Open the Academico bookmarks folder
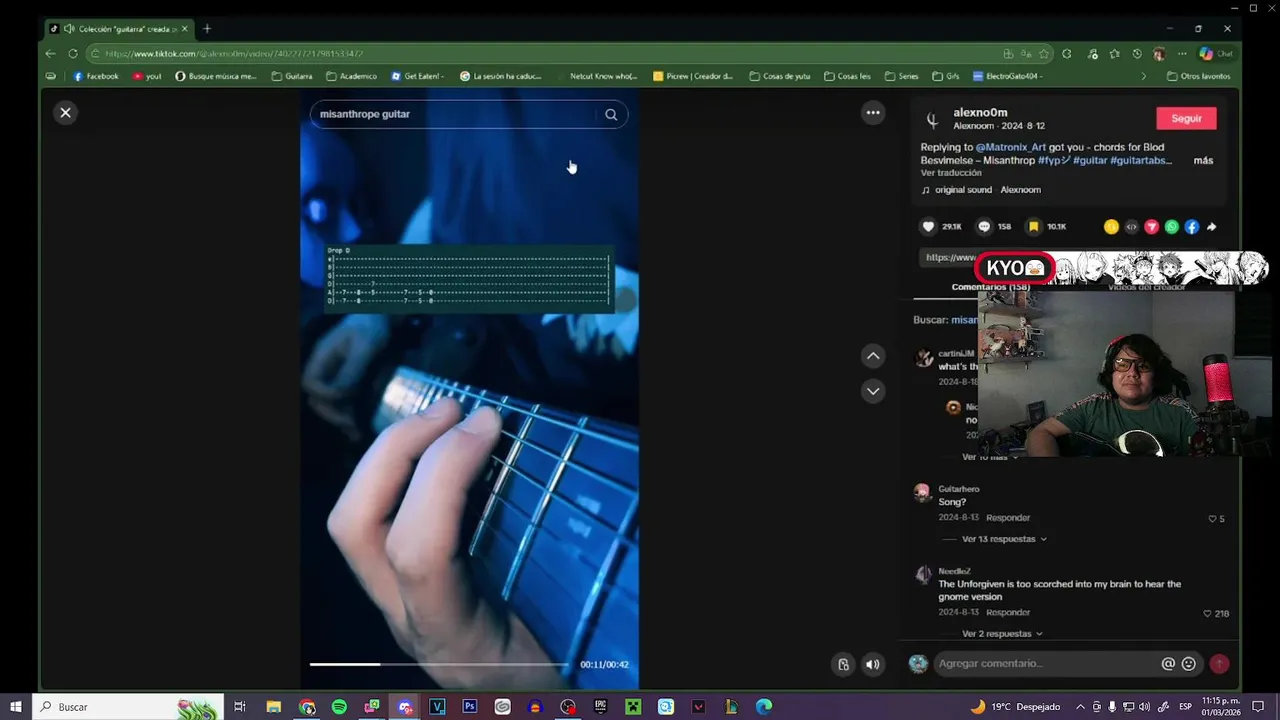The height and width of the screenshot is (720, 1280). click(351, 76)
